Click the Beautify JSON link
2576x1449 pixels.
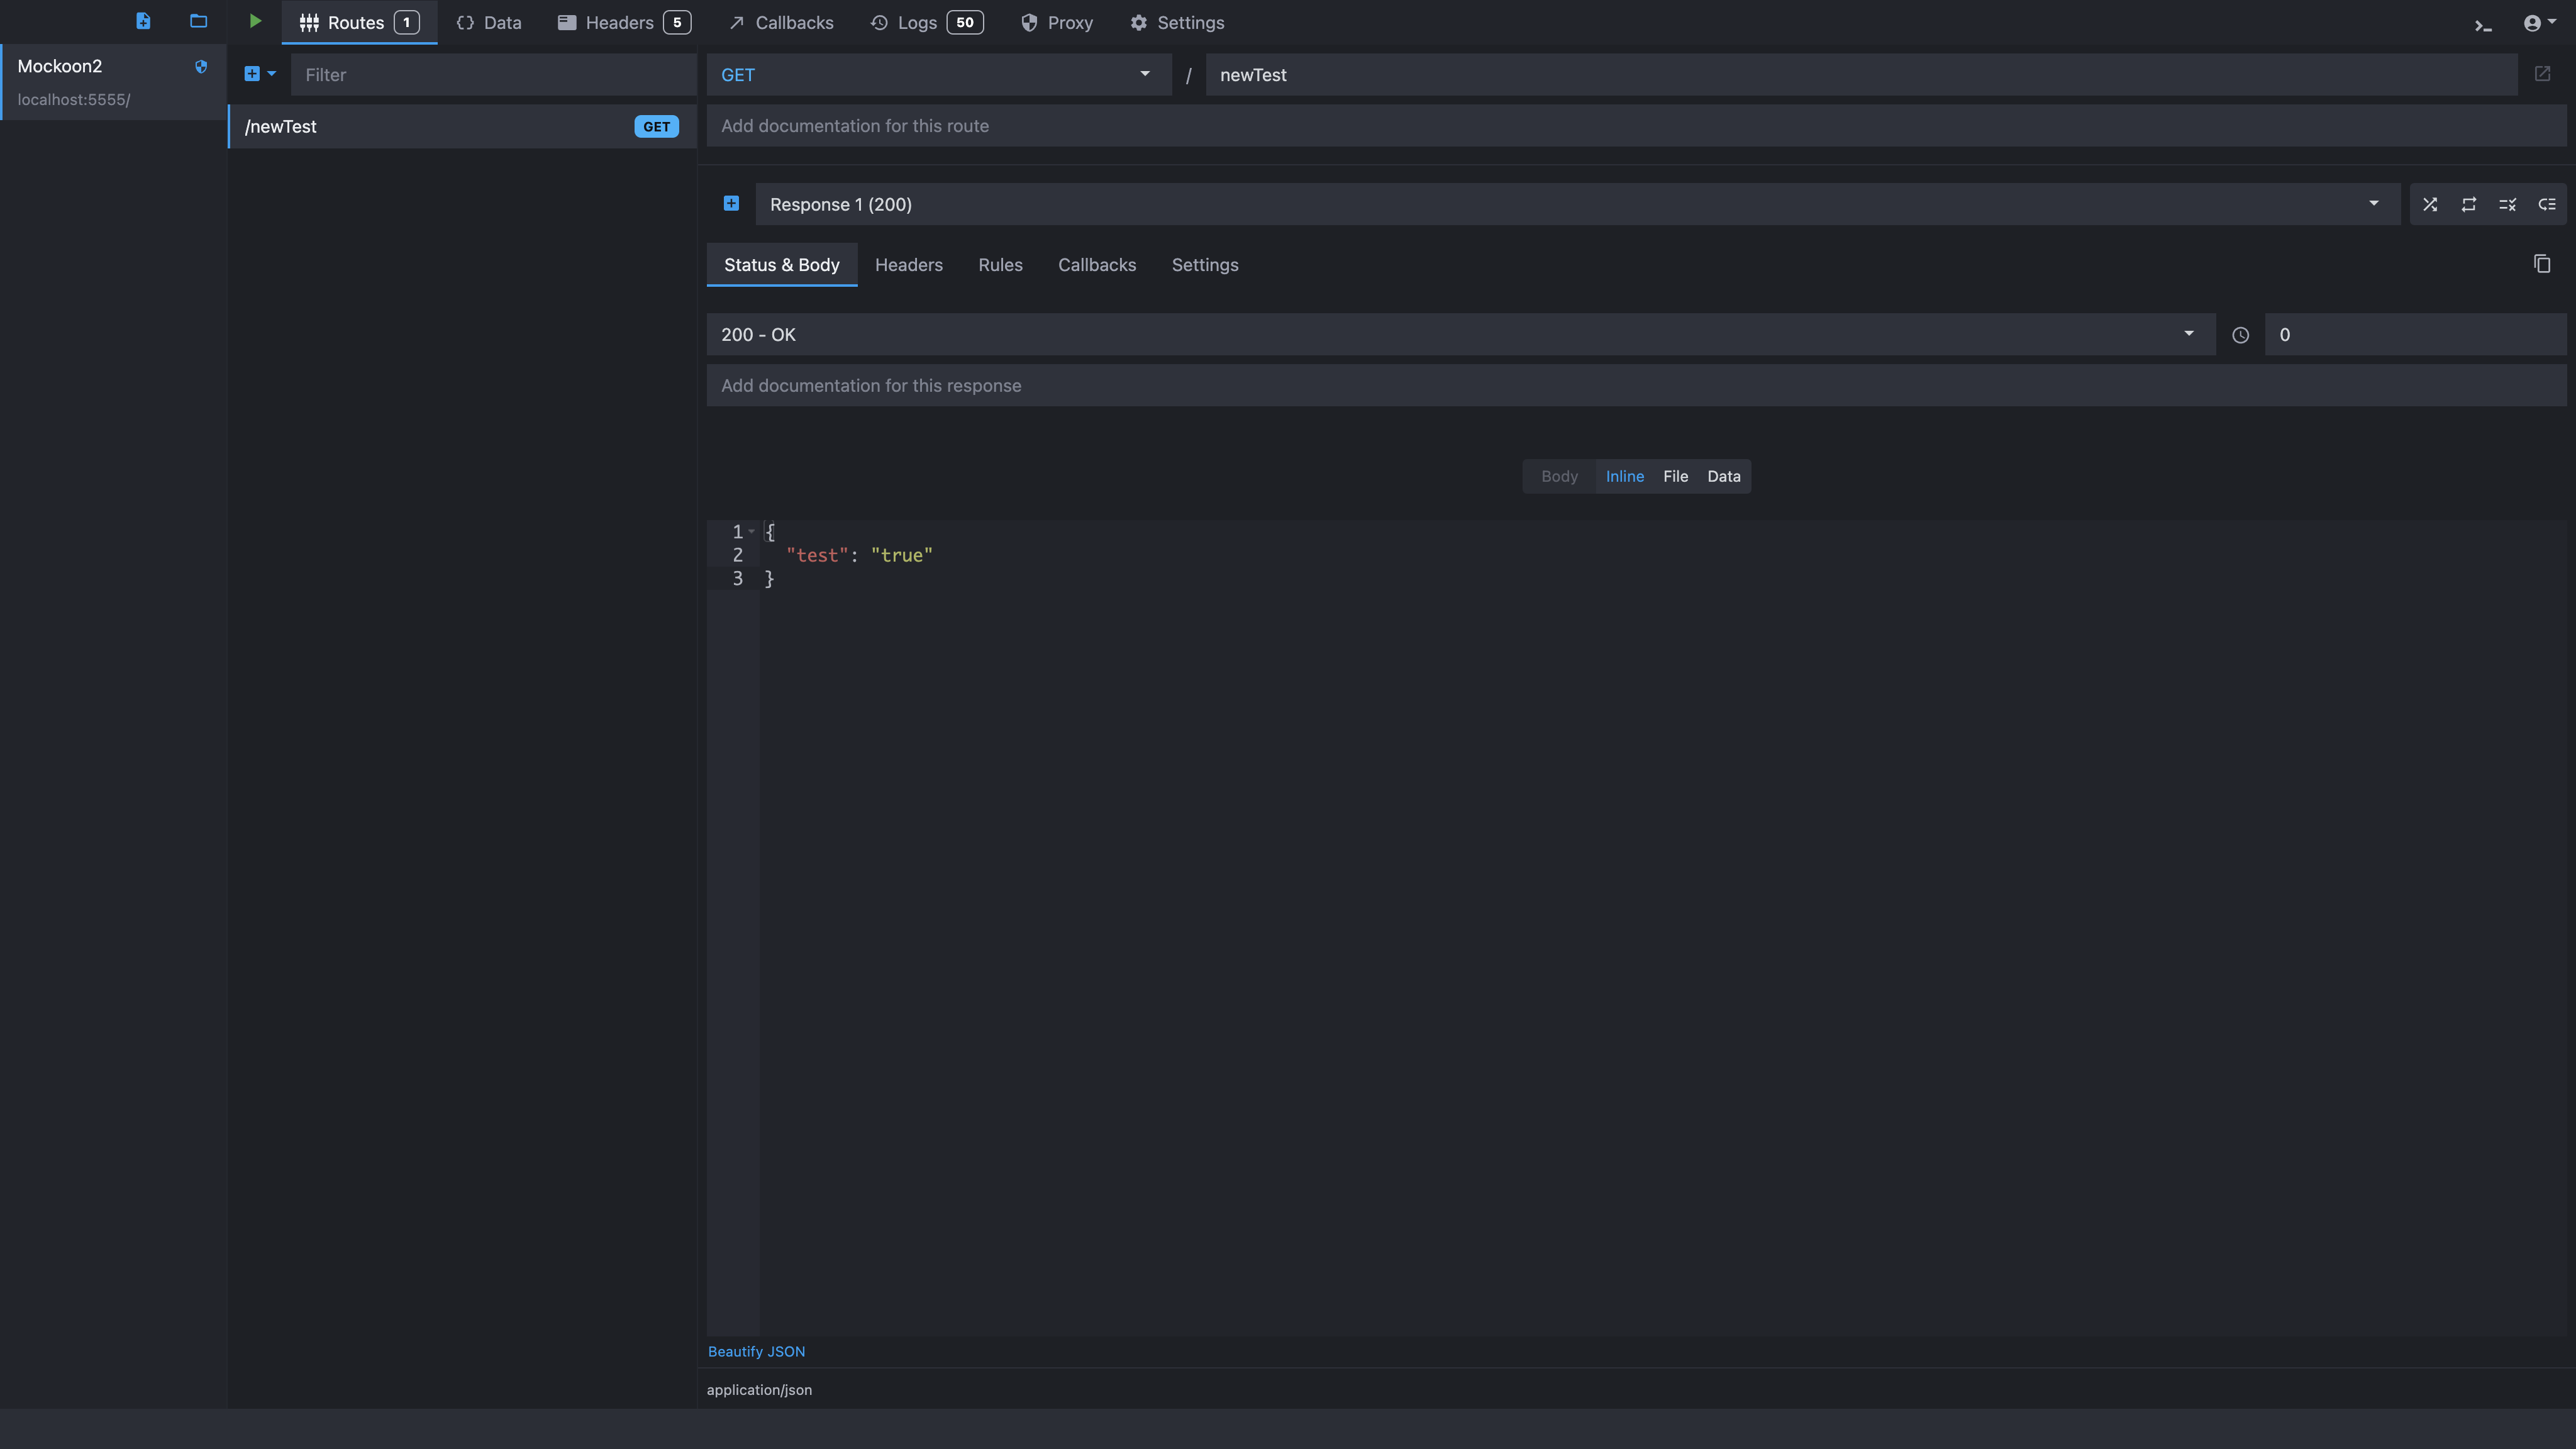click(756, 1351)
